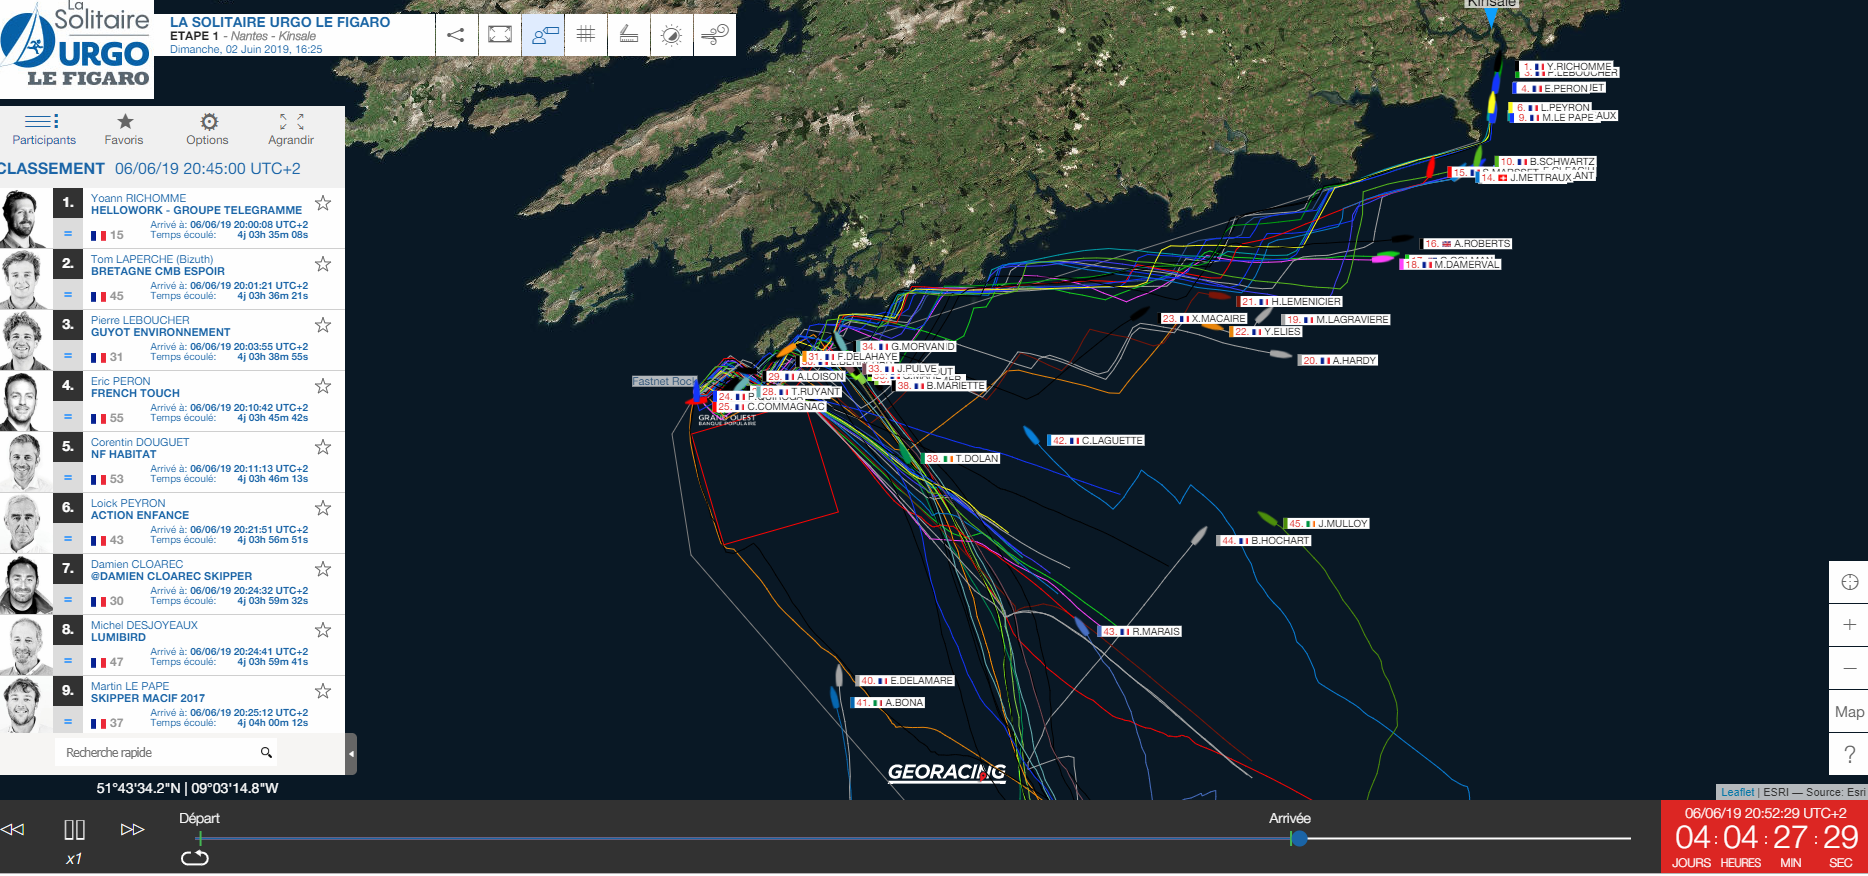Click the Fastnet Rock waypoint label

[663, 381]
